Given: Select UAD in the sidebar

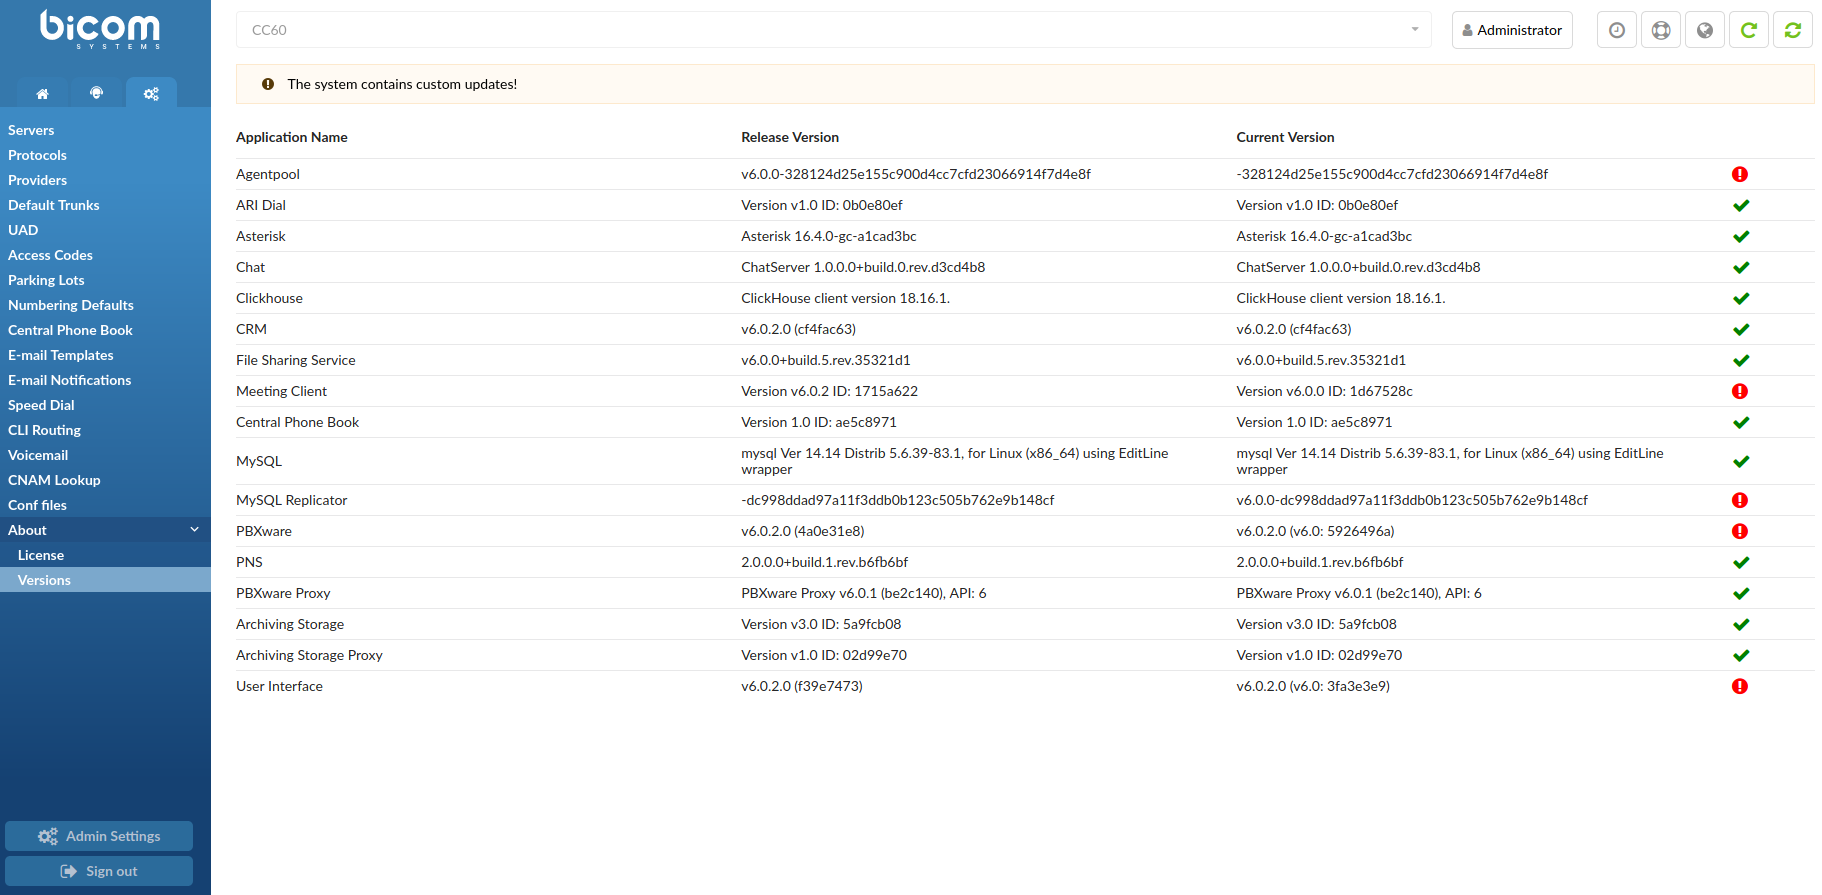Looking at the screenshot, I should [x=23, y=230].
